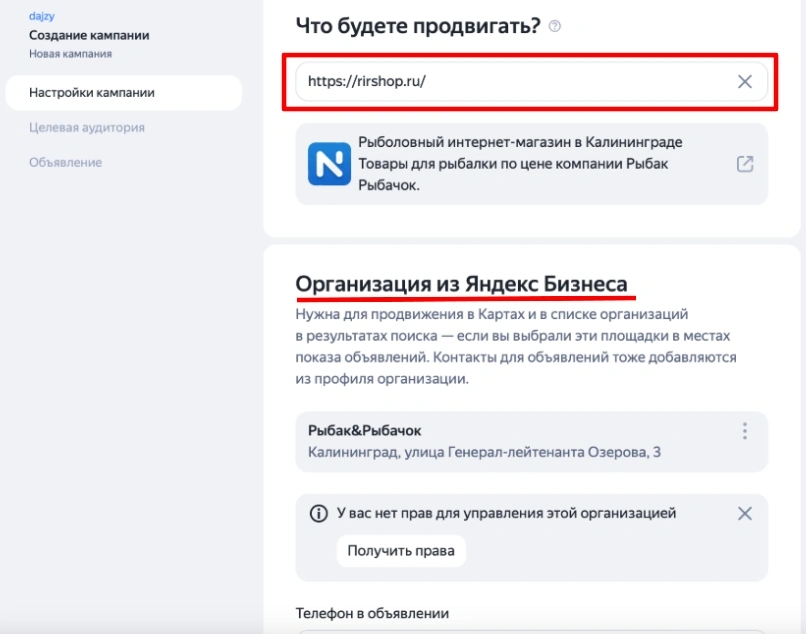Select the Рыбак&Рыбачок organization card
Image resolution: width=806 pixels, height=634 pixels.
[532, 442]
